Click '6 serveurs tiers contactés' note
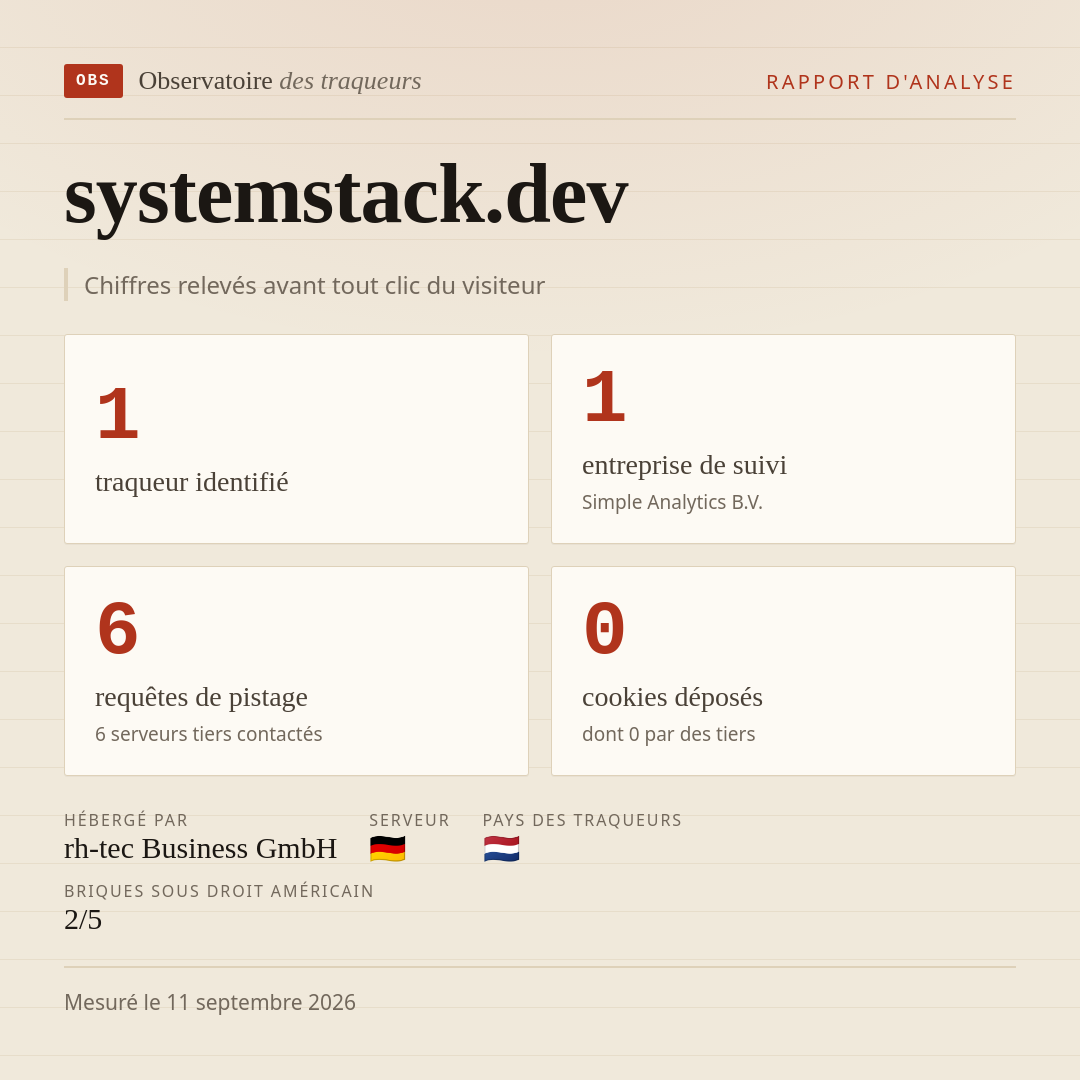1080x1080 pixels. click(209, 734)
